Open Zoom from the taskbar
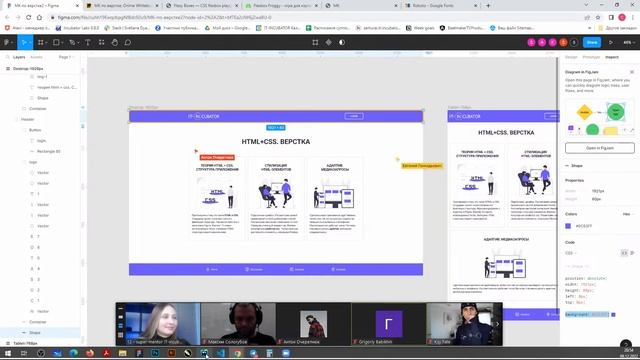640x360 pixels. click(286, 353)
